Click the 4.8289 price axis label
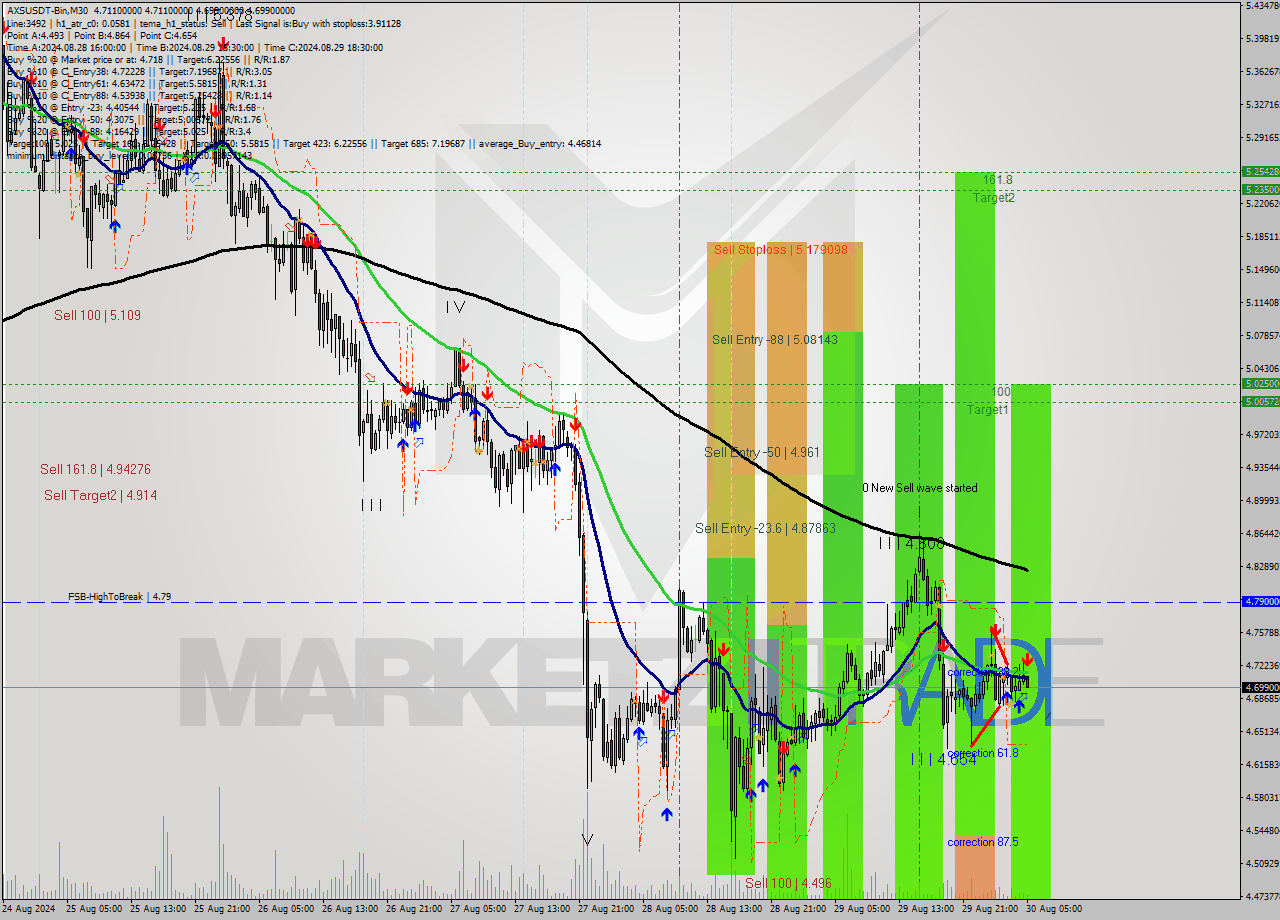1280x920 pixels. coord(1262,567)
